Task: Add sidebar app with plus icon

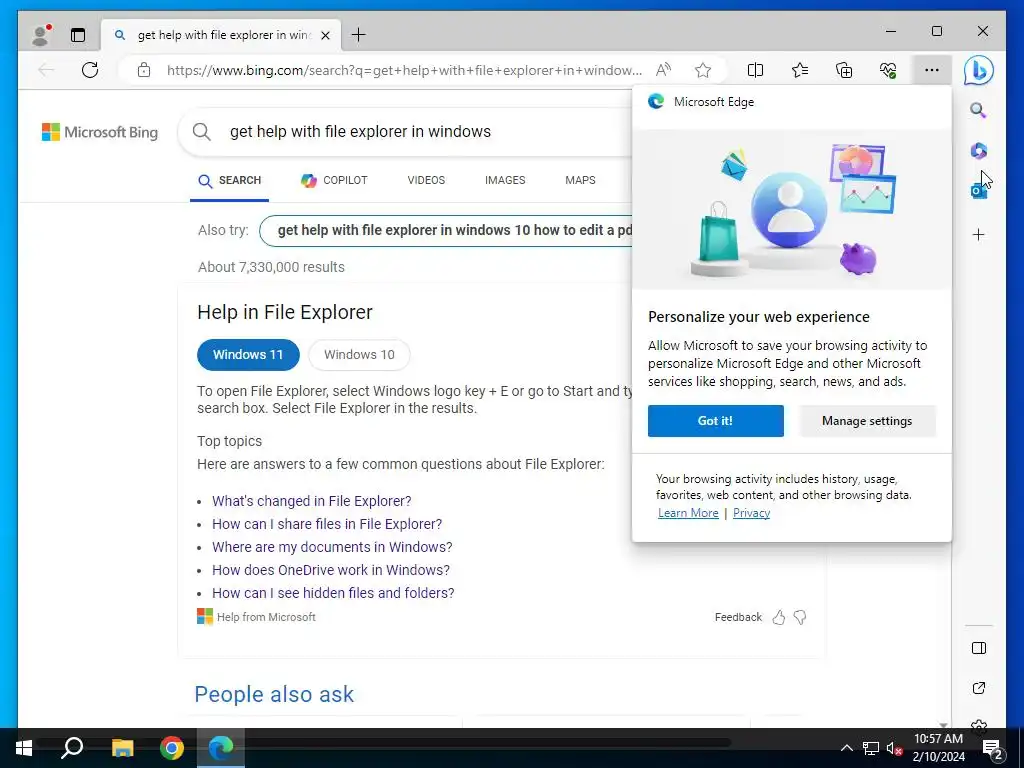Action: [978, 234]
